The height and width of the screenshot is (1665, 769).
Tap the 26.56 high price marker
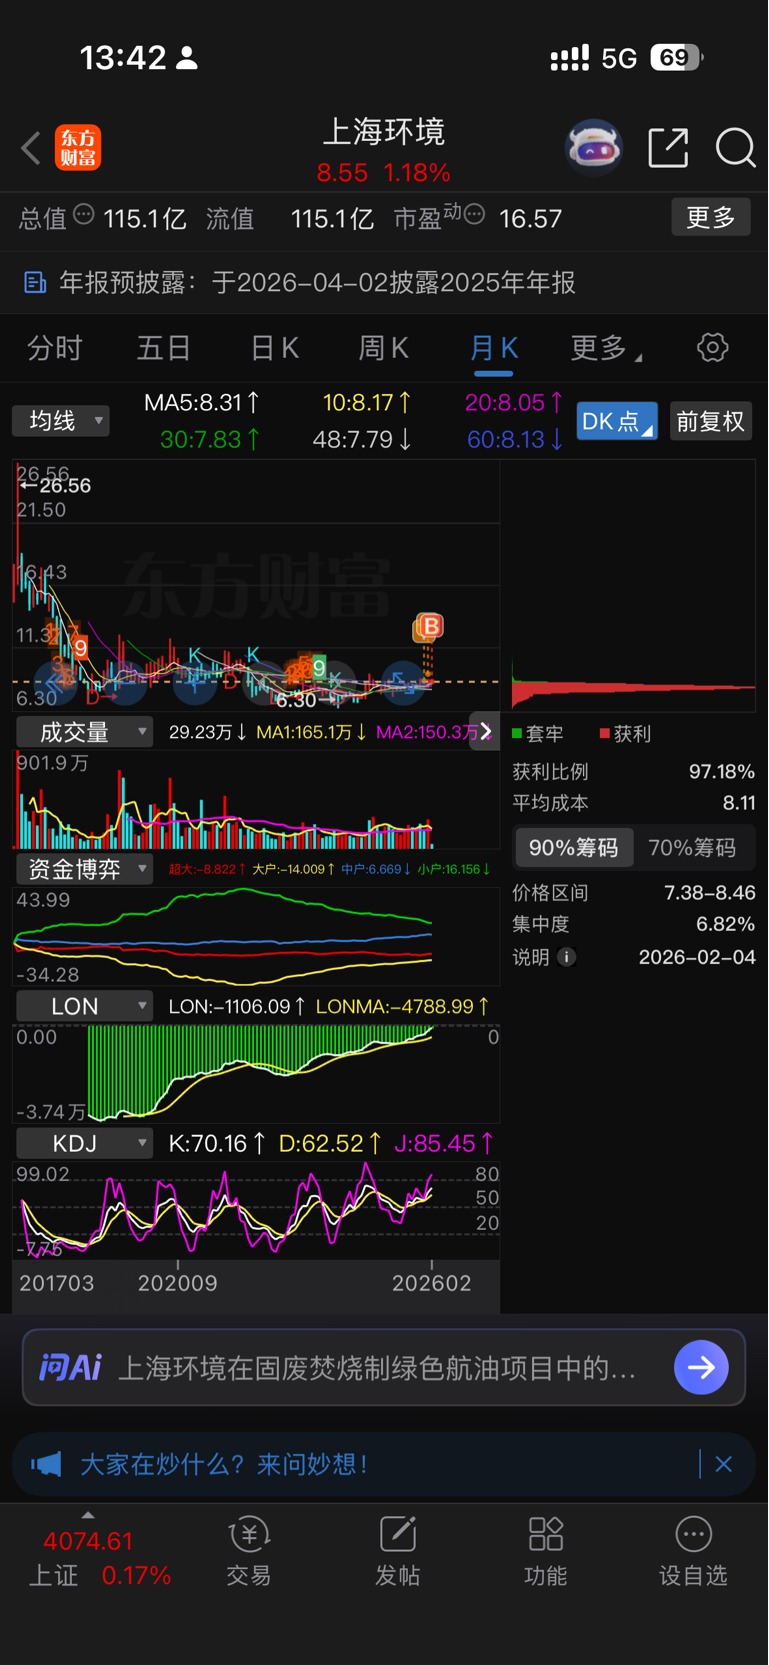click(x=57, y=486)
